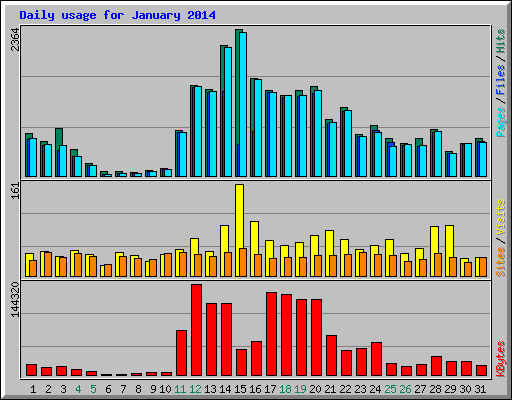The image size is (512, 400).
Task: Click day 31 on the x-axis
Action: (480, 389)
